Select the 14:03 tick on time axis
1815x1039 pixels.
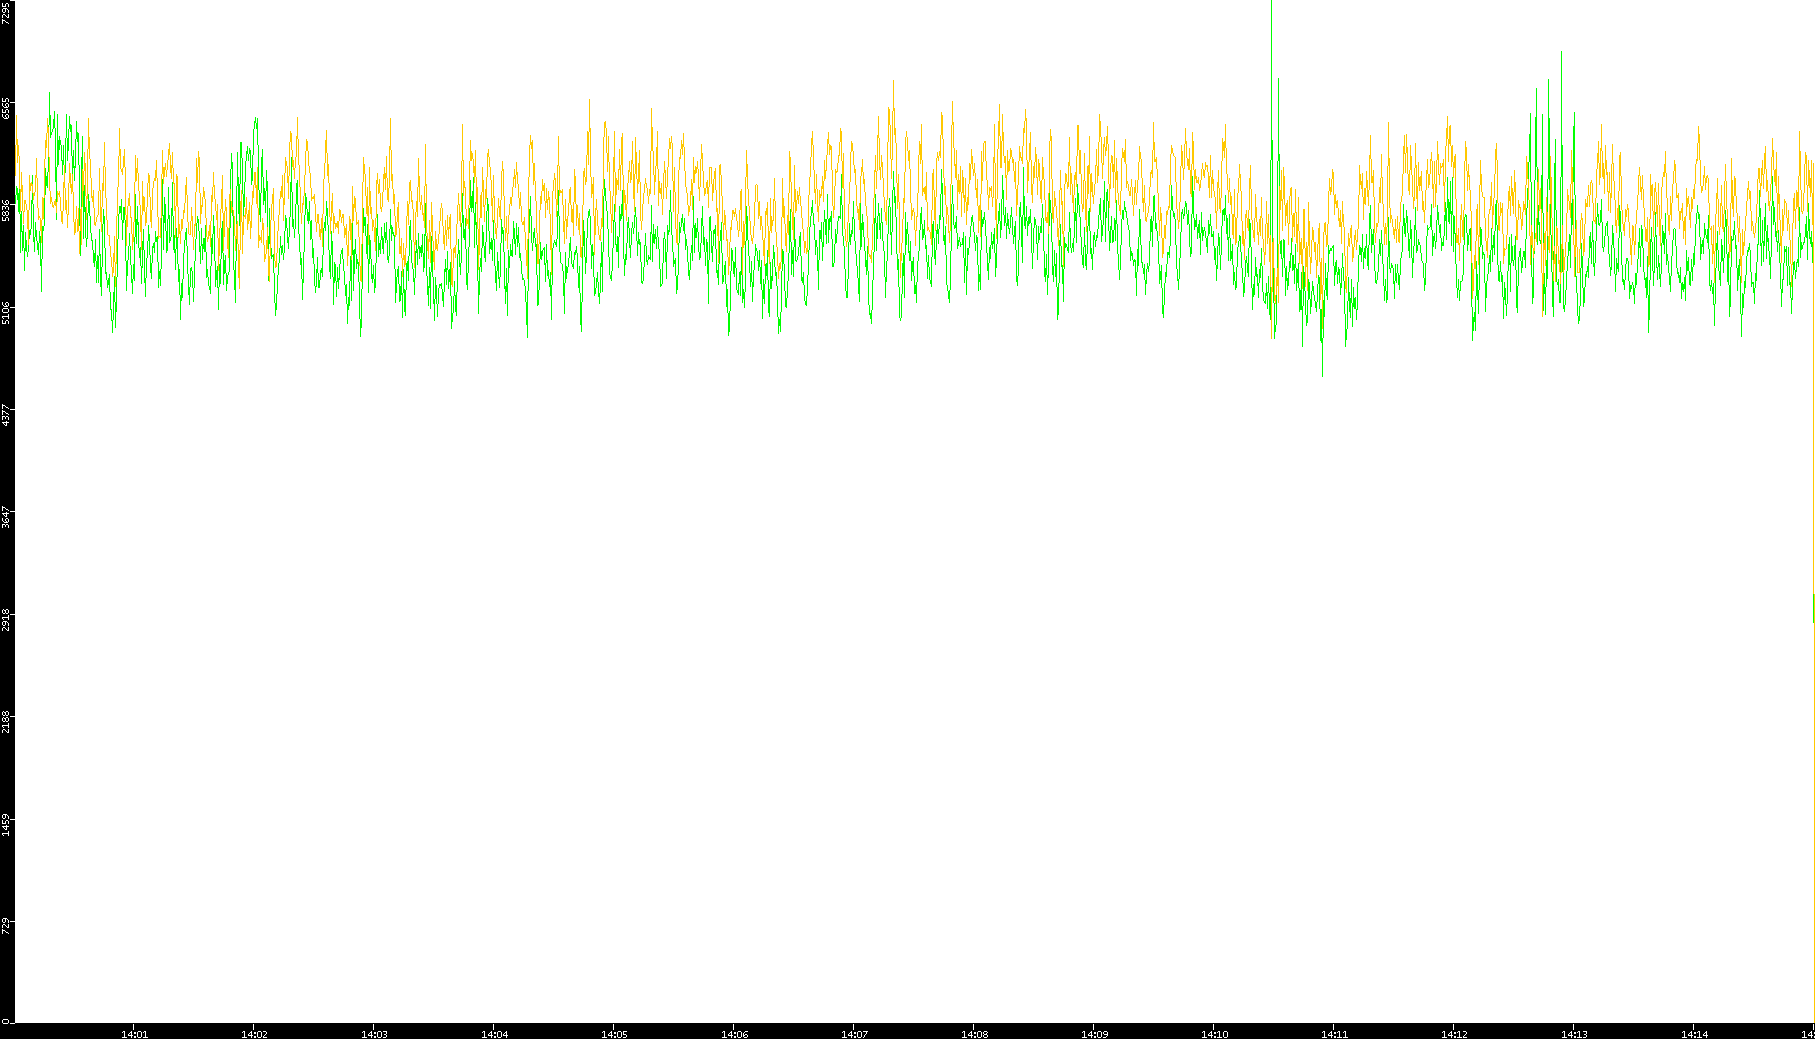[374, 1034]
